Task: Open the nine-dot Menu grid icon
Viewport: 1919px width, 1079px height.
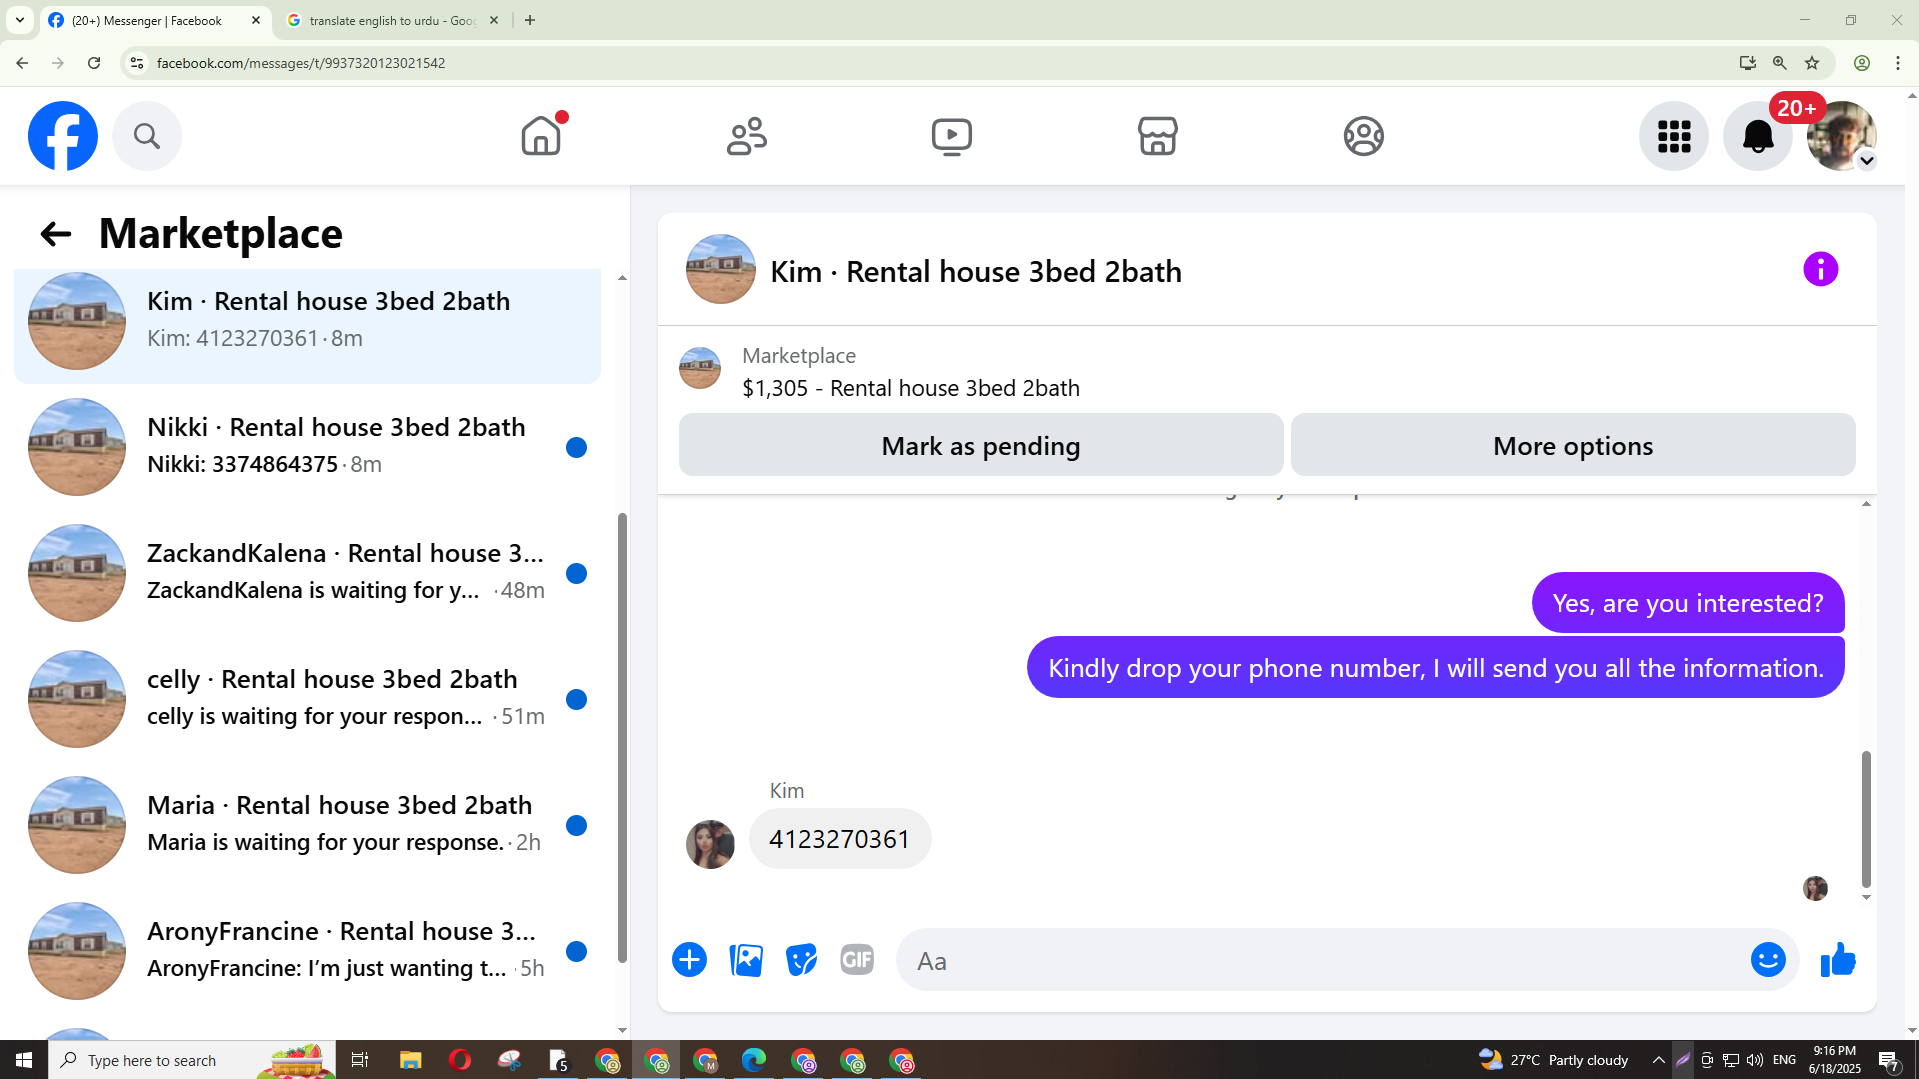Action: (x=1674, y=136)
